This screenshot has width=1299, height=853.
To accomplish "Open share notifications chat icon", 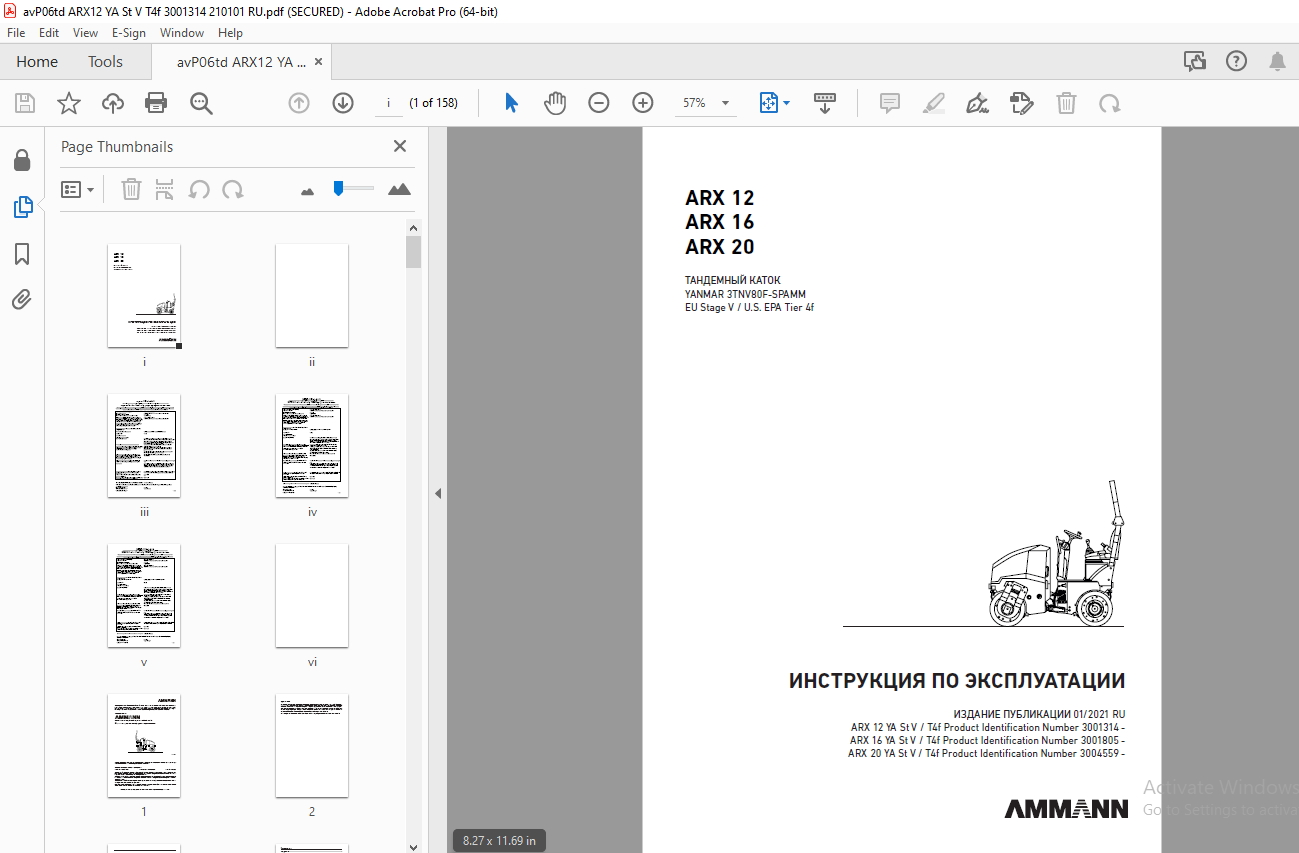I will (x=1195, y=62).
